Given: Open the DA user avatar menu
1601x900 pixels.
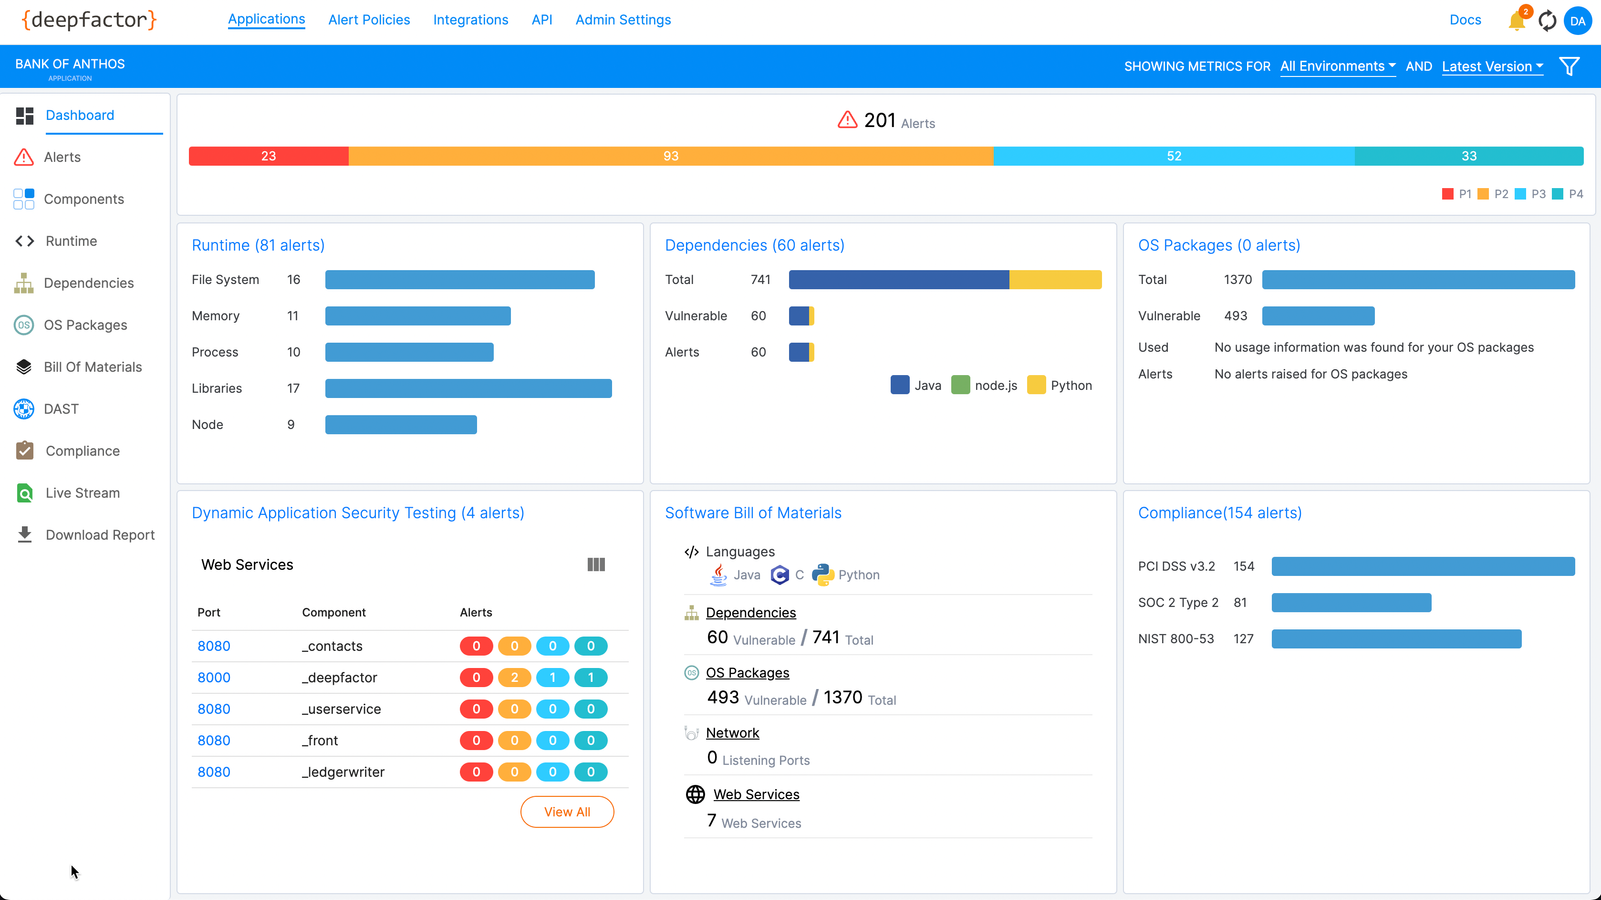Looking at the screenshot, I should point(1577,20).
